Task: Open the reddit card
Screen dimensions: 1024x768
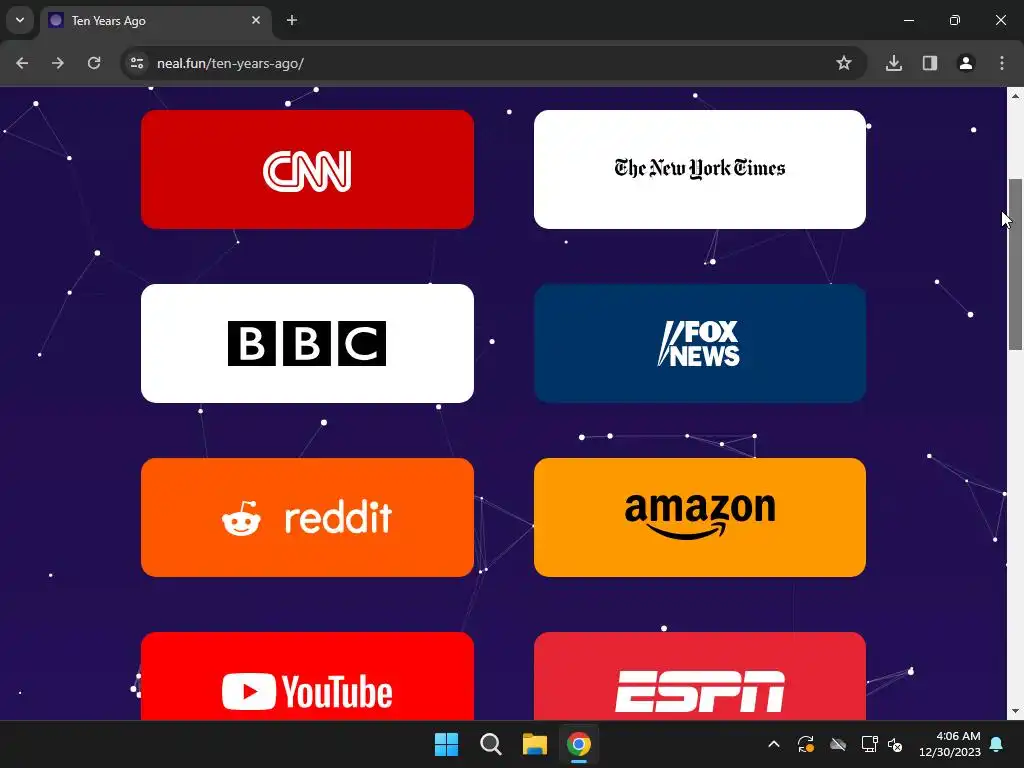Action: coord(307,517)
